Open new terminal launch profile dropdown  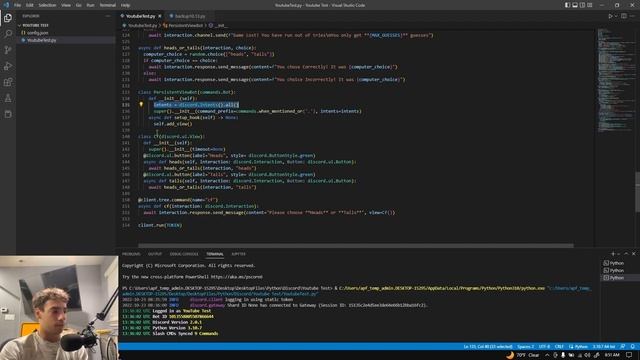(x=618, y=254)
